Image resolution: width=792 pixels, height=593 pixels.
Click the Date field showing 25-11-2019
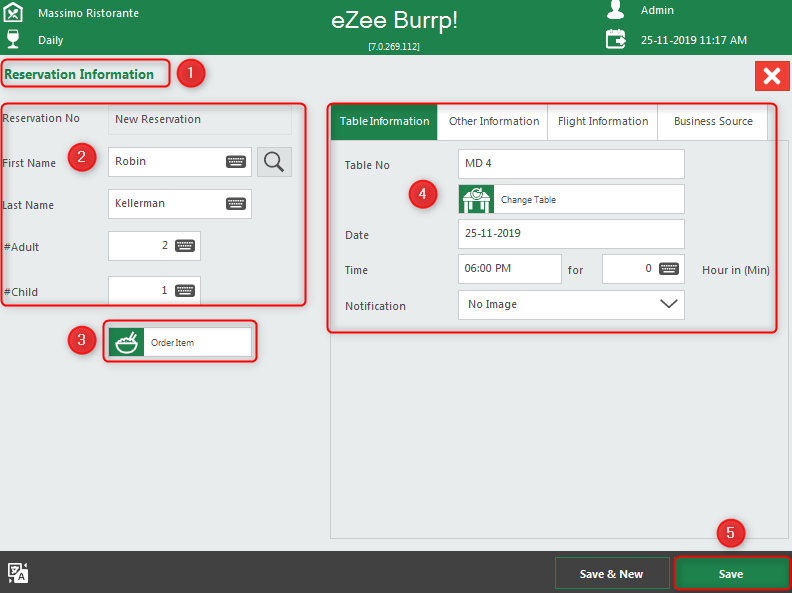point(571,234)
